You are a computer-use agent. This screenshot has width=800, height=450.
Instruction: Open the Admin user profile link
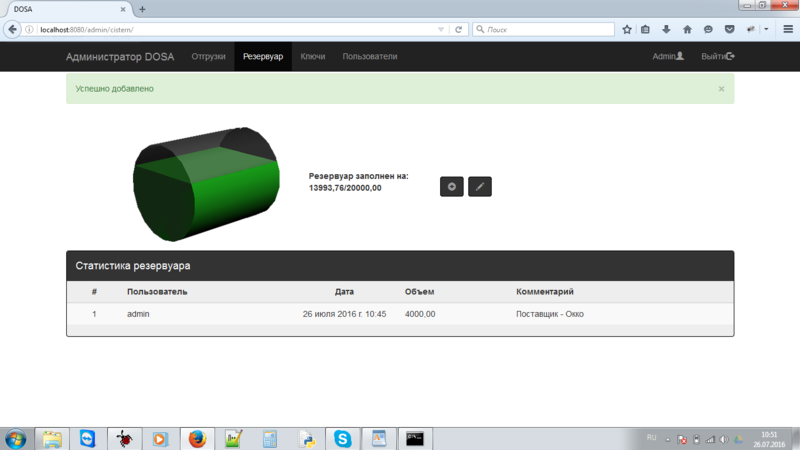[x=667, y=56]
